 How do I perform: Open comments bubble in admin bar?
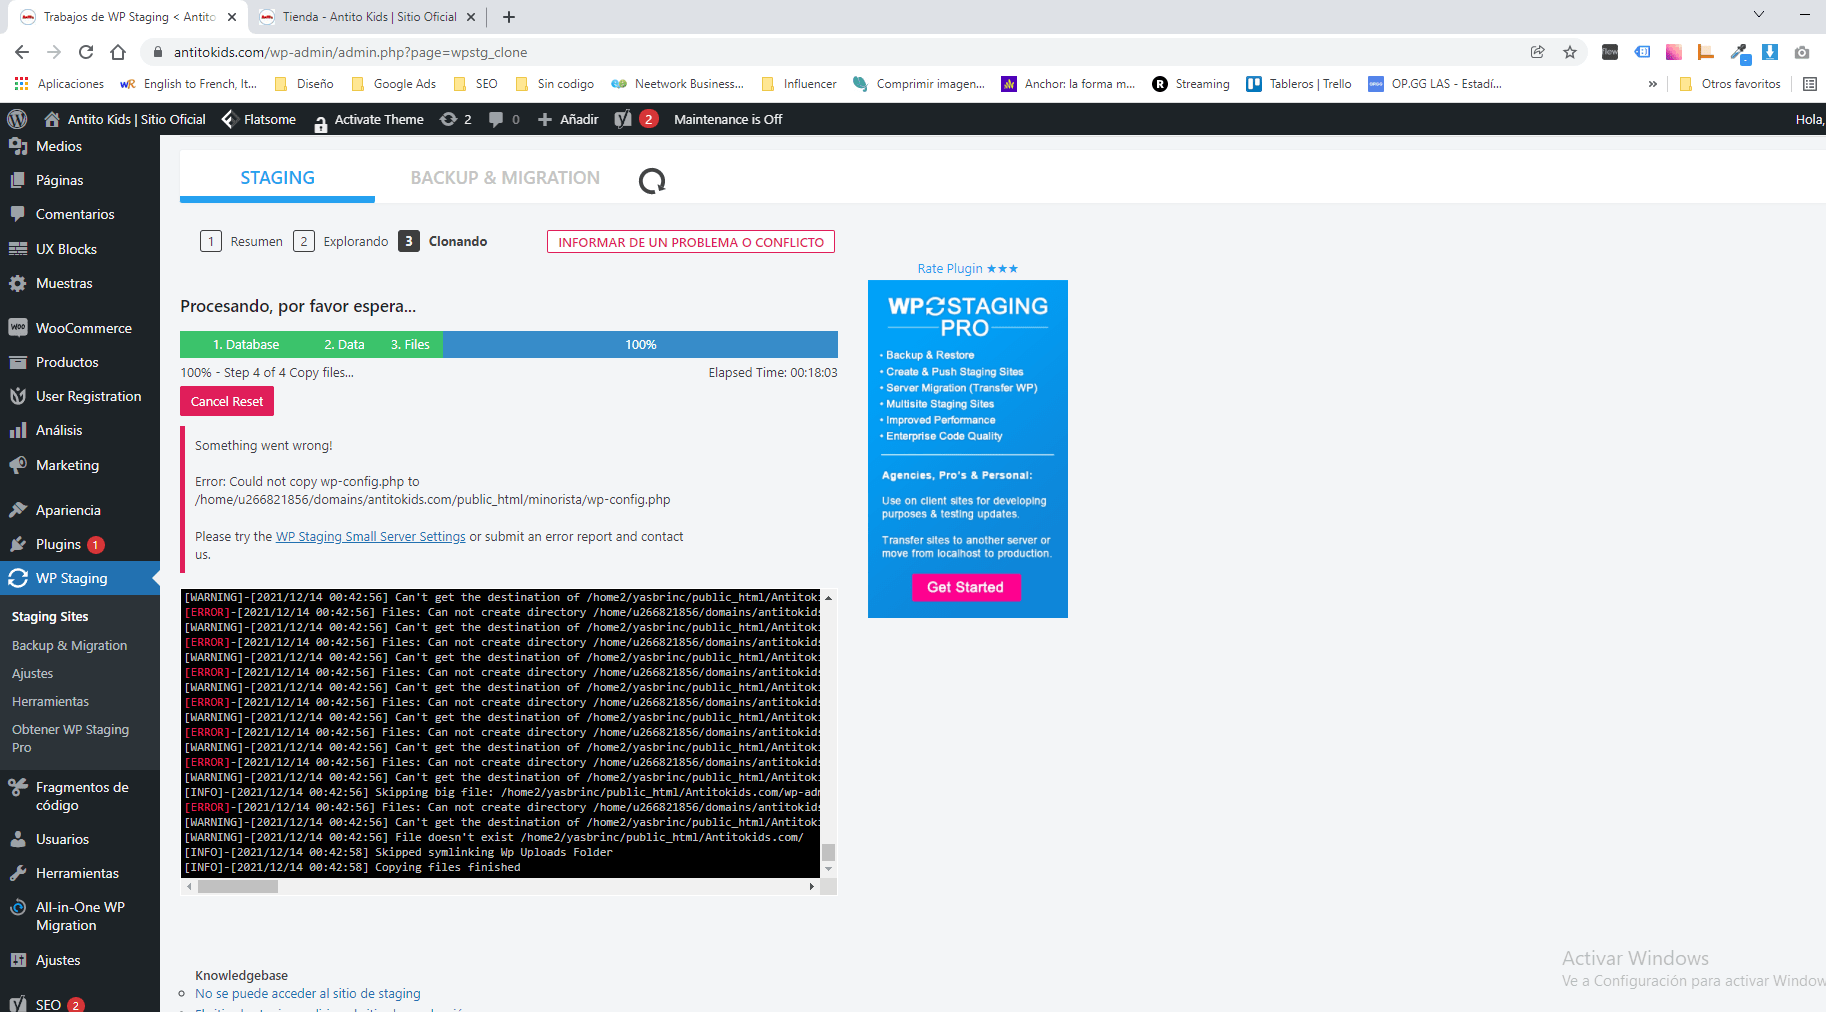504,119
